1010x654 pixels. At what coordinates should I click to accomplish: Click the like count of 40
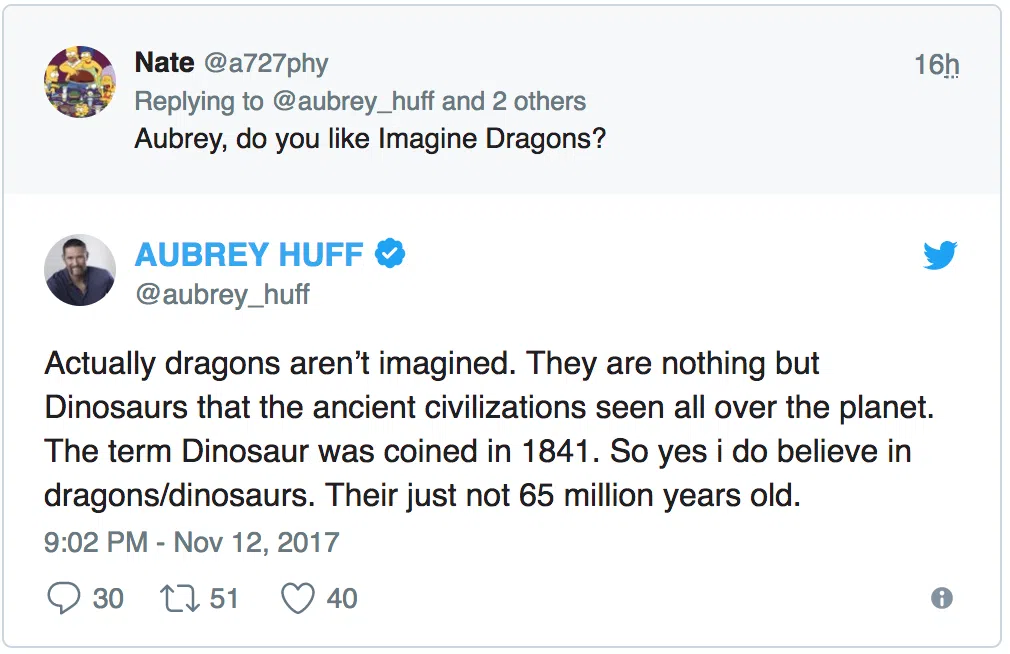[x=342, y=598]
